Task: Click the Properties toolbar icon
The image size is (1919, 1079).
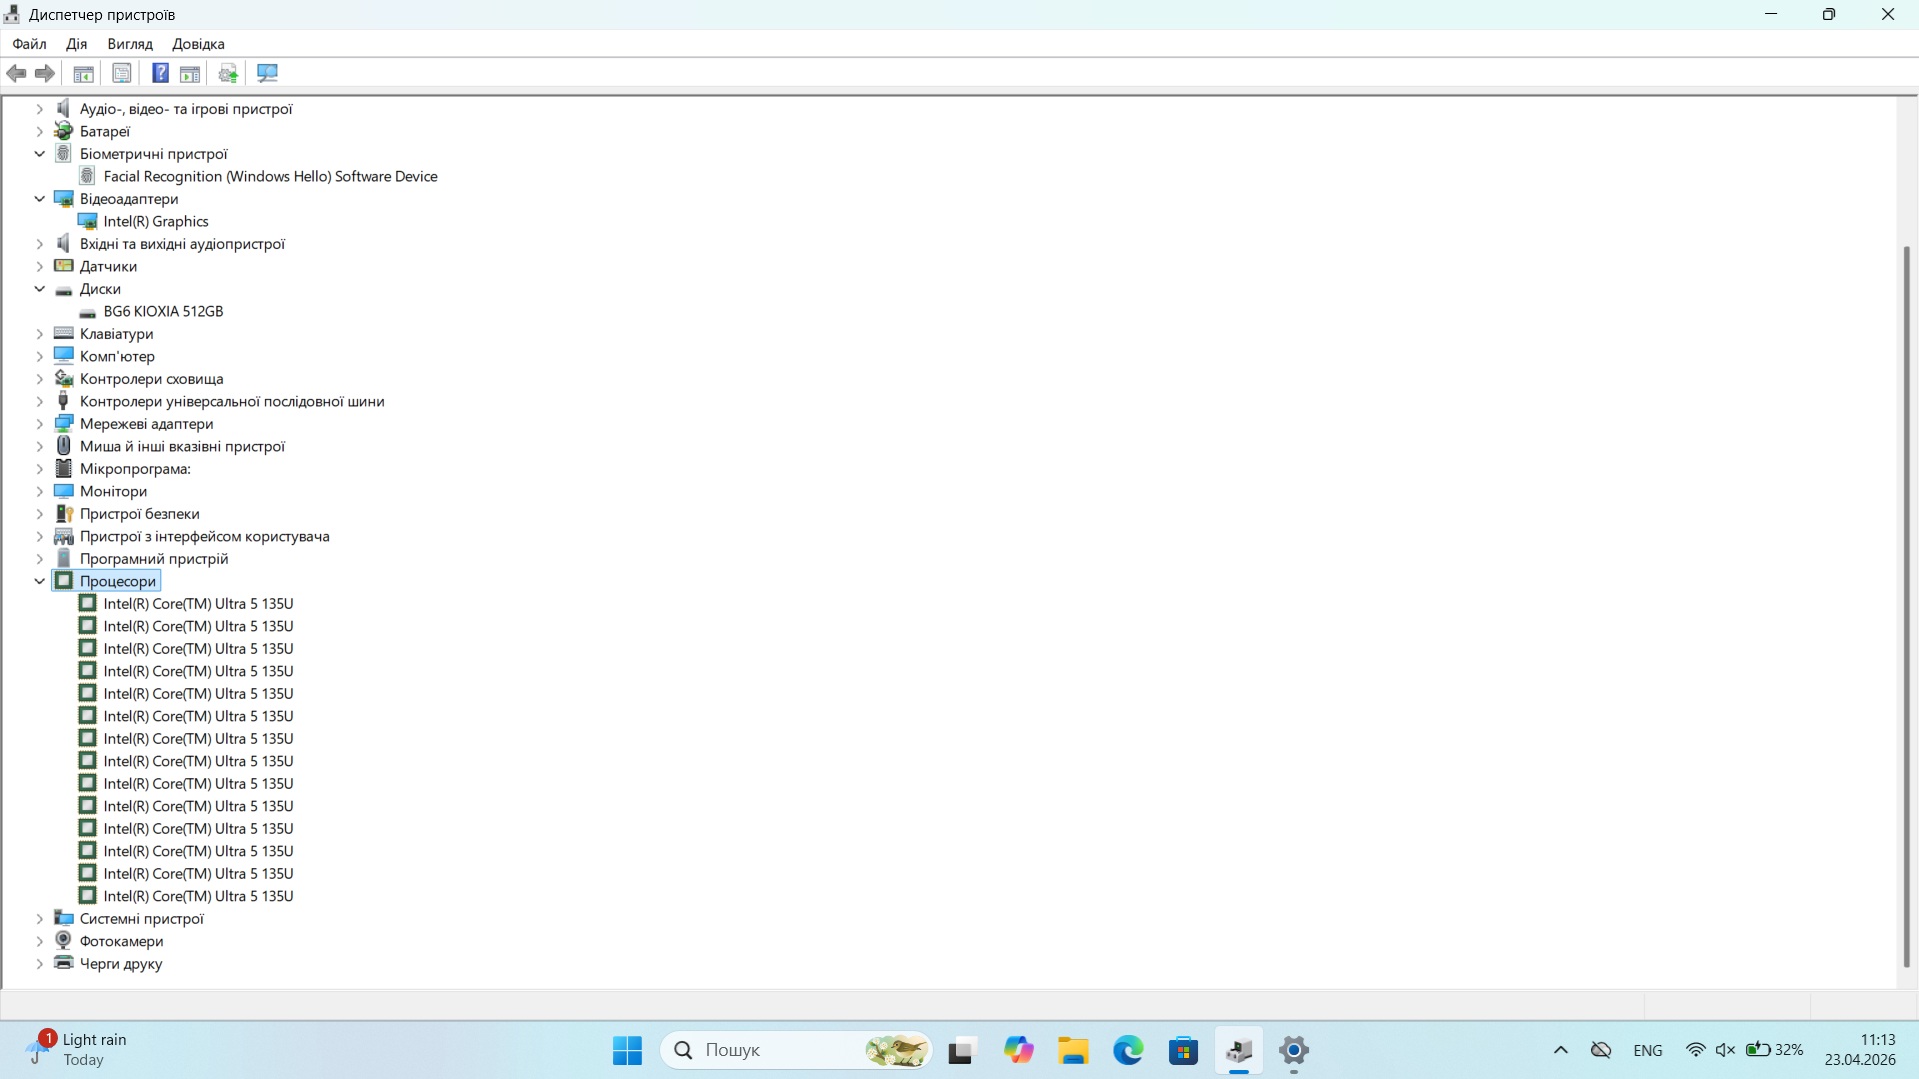Action: point(122,73)
